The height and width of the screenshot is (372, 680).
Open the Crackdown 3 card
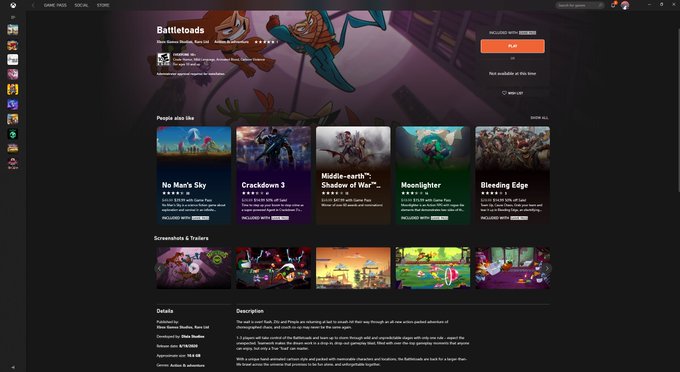point(273,175)
